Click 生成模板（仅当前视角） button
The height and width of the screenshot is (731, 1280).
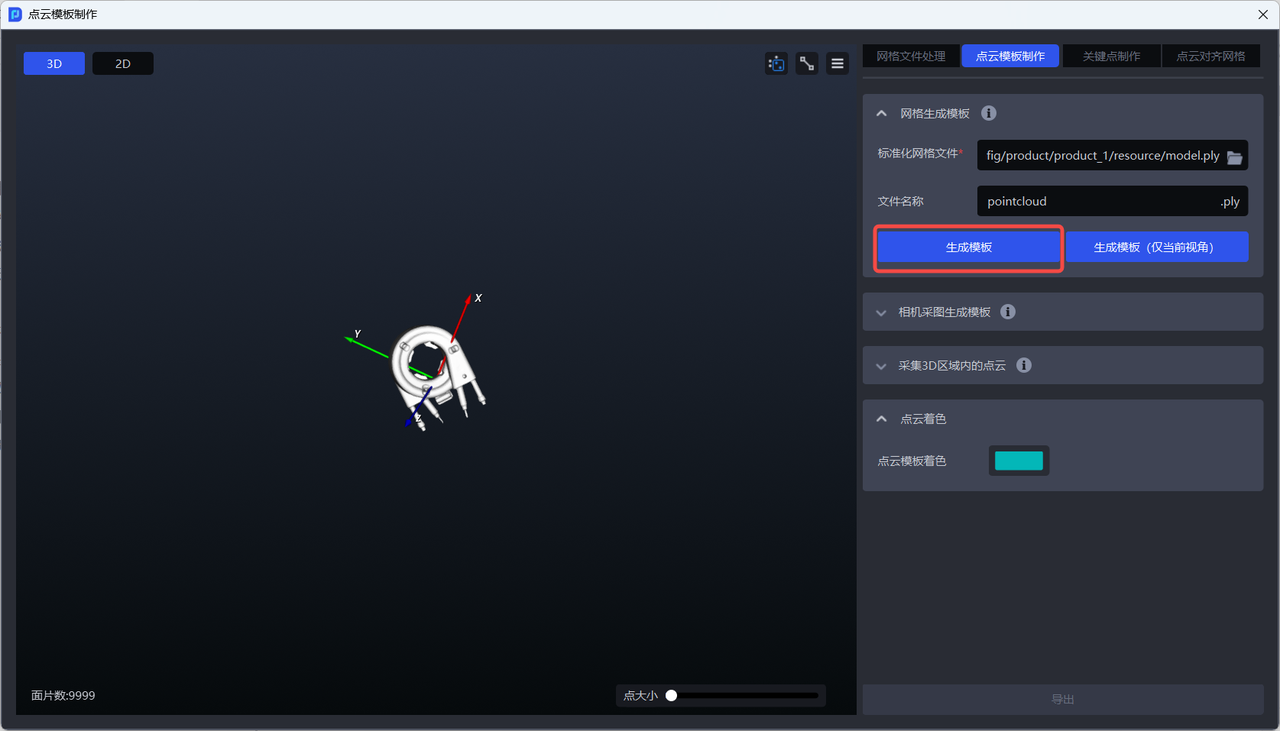1156,247
